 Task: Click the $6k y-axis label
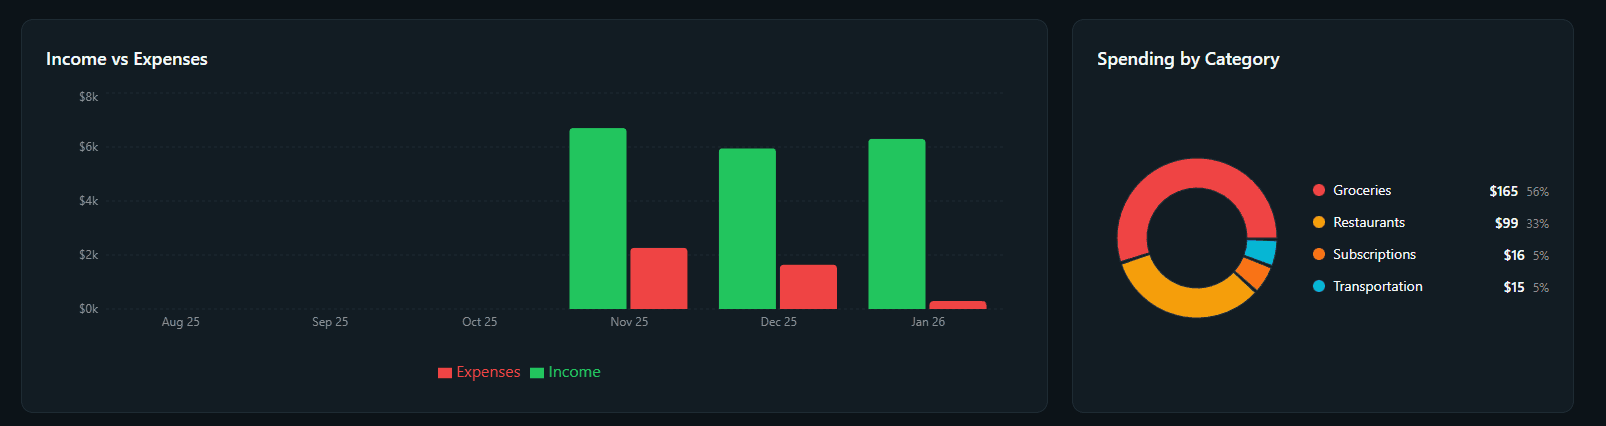click(x=89, y=147)
